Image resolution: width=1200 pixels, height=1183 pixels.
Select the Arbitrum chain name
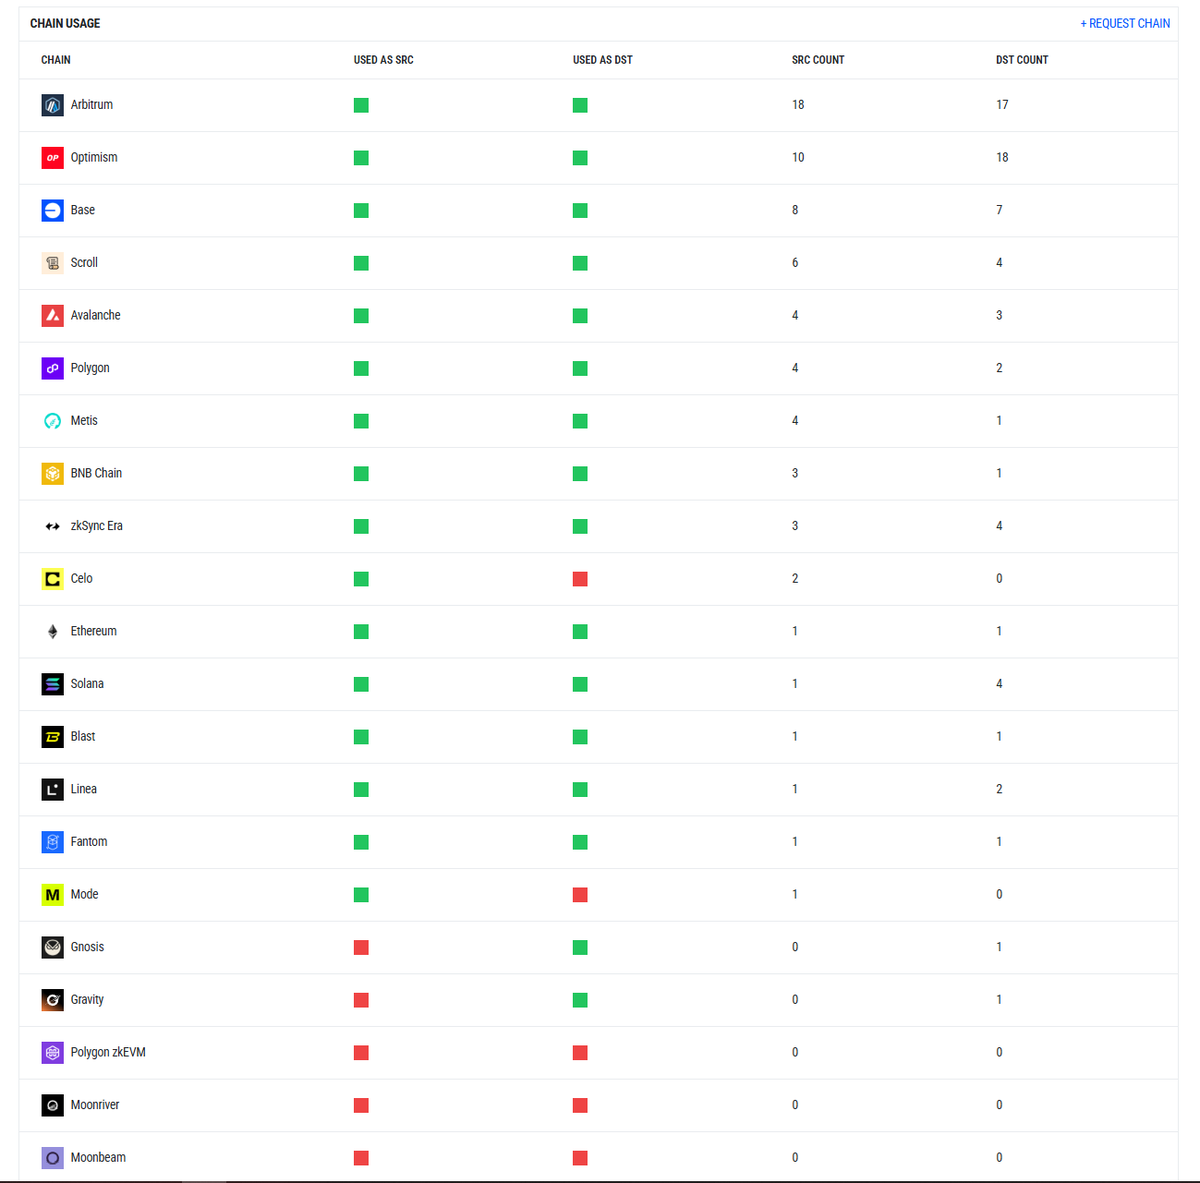tap(92, 105)
